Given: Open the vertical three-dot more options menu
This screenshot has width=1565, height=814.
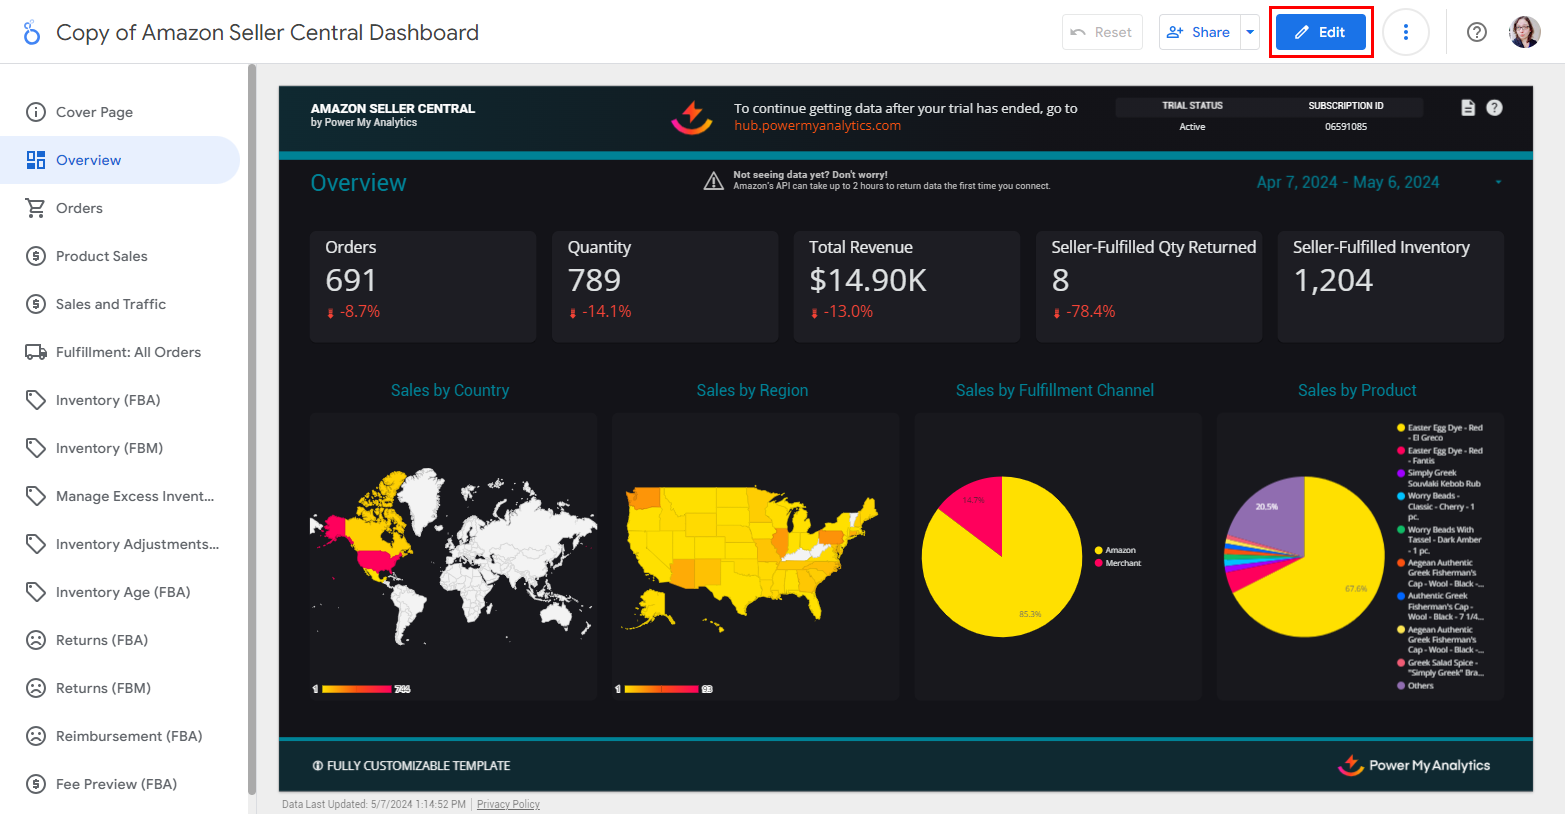Looking at the screenshot, I should 1405,32.
